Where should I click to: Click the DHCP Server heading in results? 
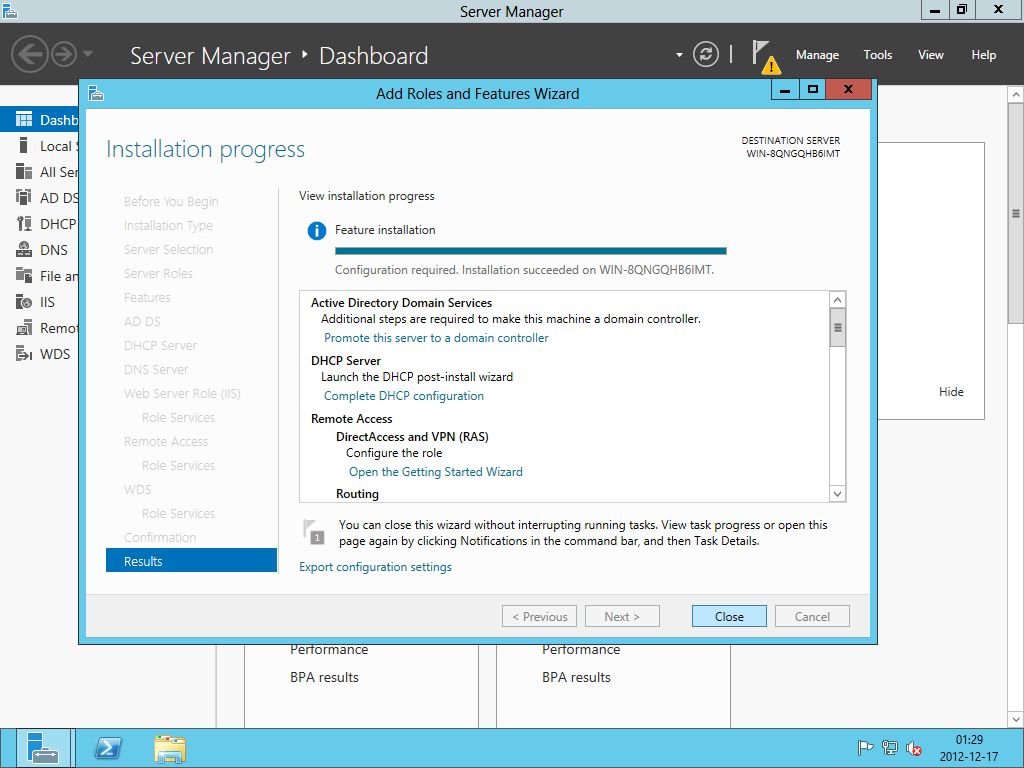345,360
